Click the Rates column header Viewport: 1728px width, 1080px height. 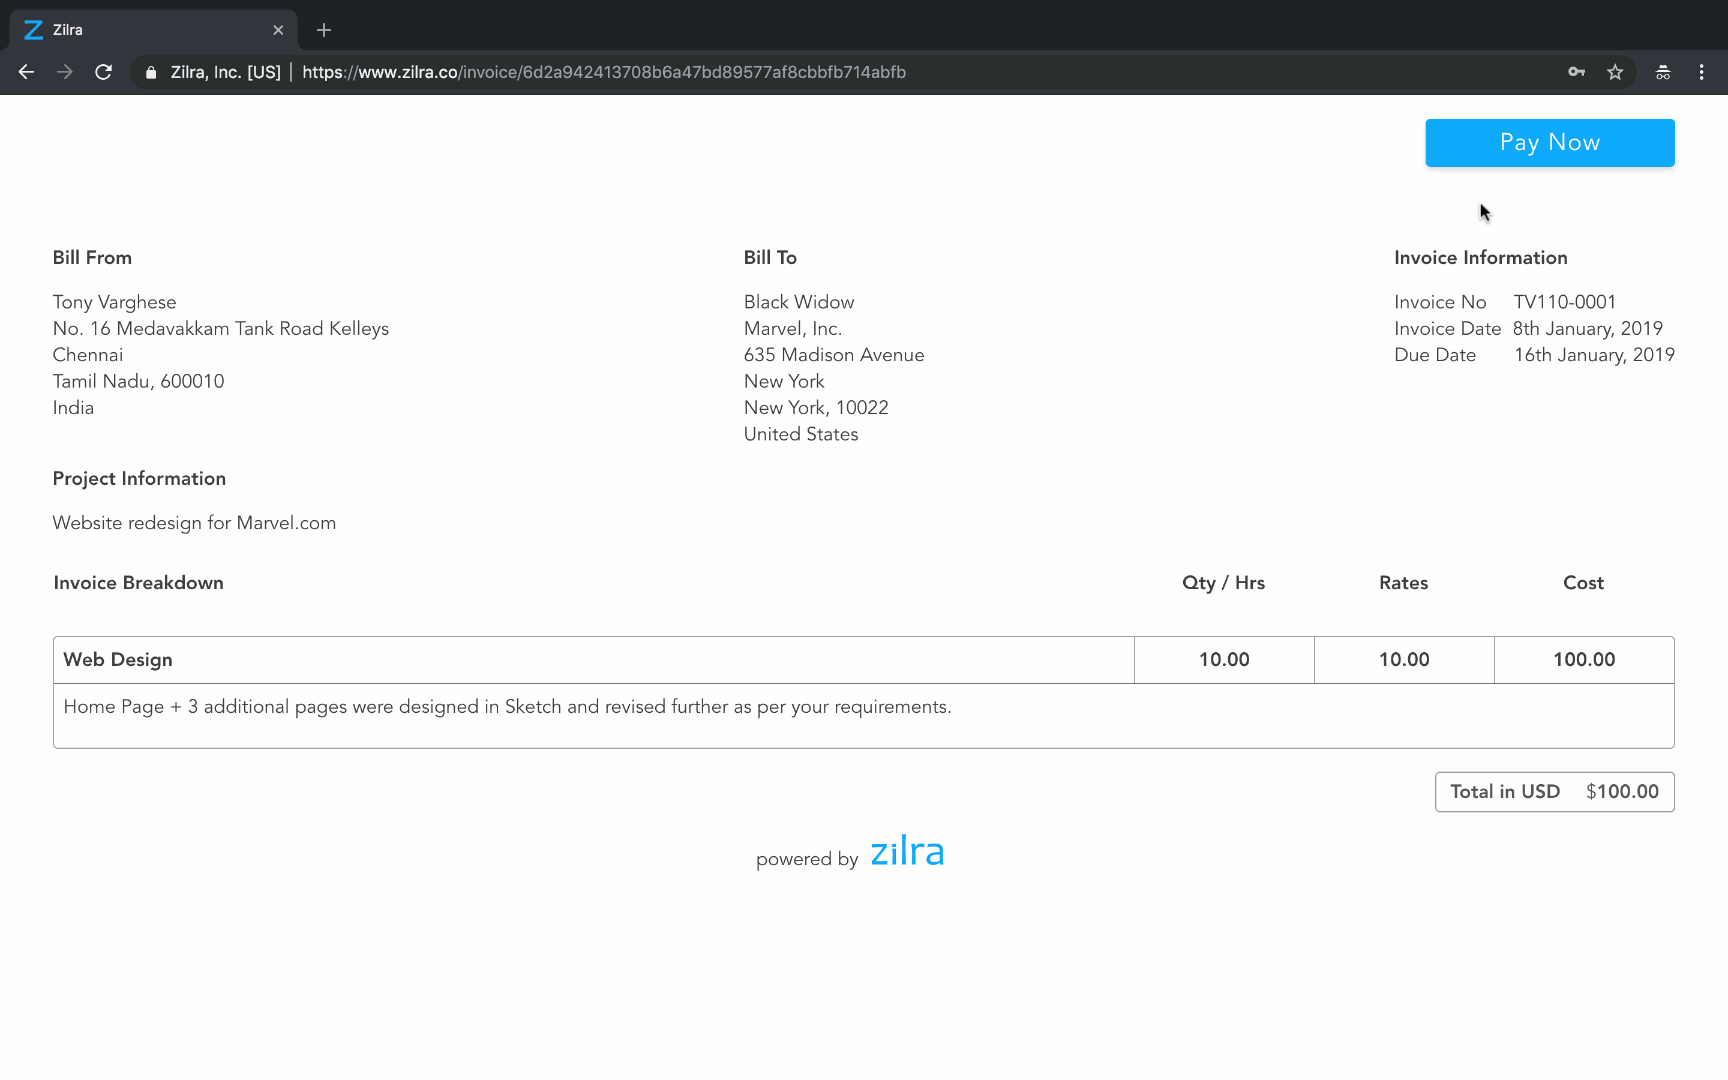(x=1403, y=583)
